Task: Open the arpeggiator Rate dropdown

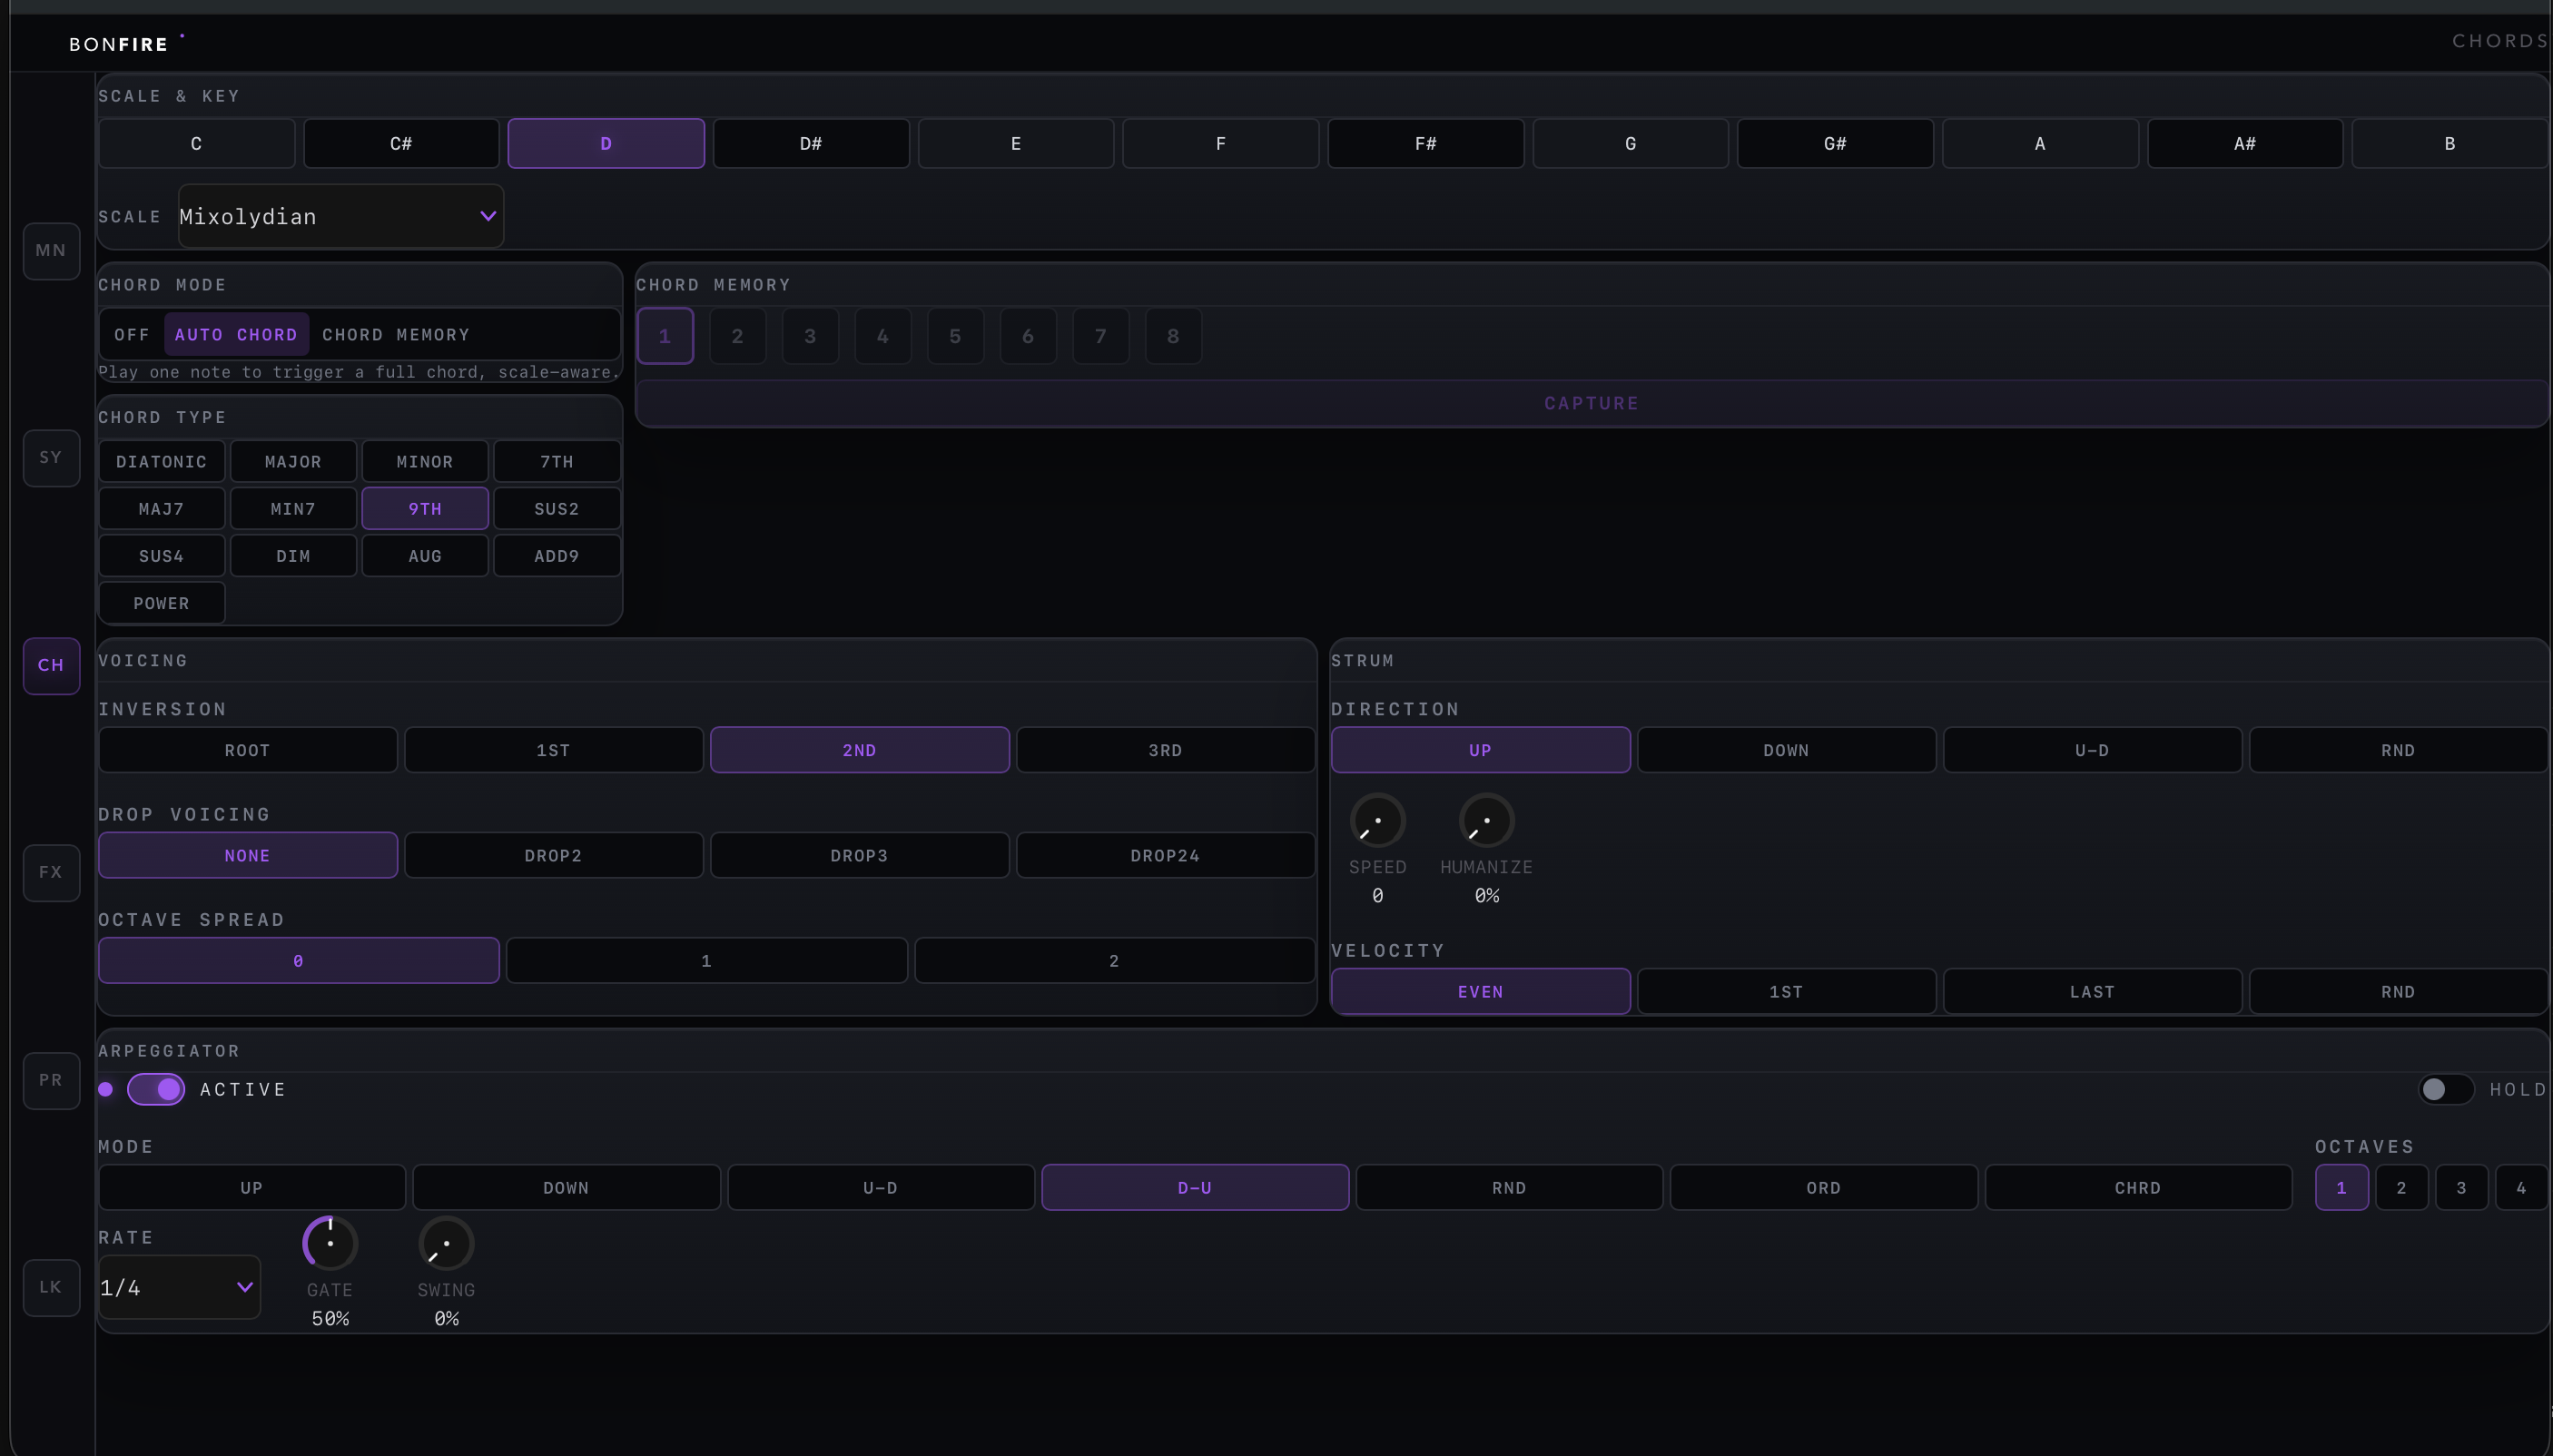Action: tap(179, 1287)
